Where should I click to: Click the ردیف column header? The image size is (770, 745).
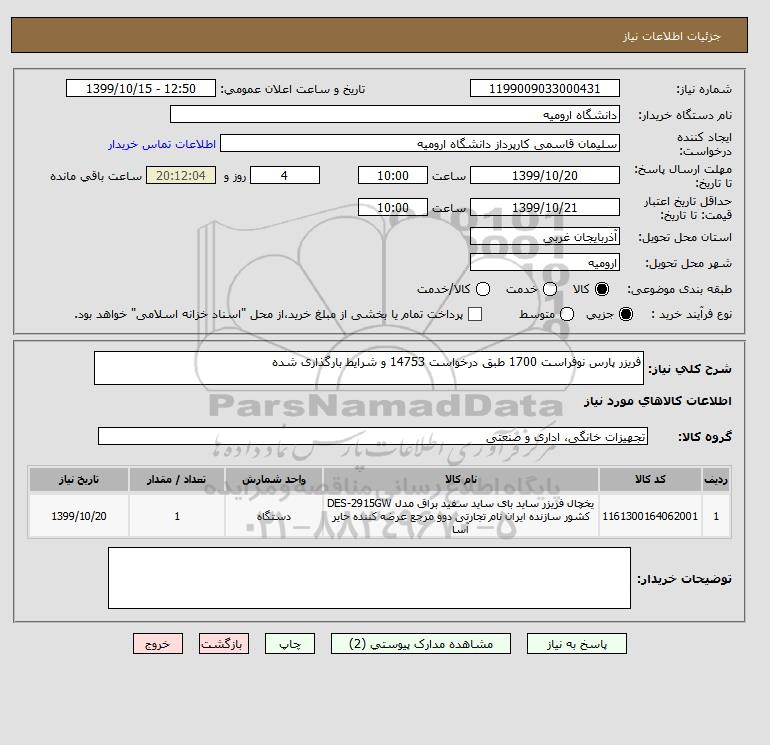[716, 479]
